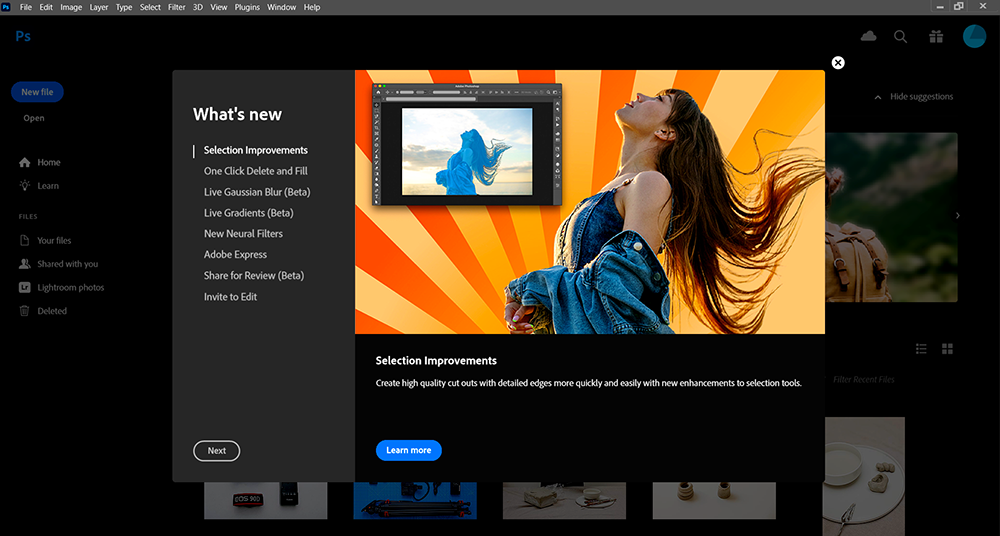Open the soap and cup recent file thumbnail
The width and height of the screenshot is (1000, 536).
tap(564, 500)
